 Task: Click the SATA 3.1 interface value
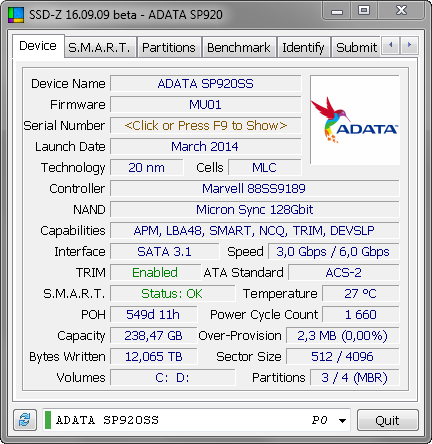tap(165, 252)
